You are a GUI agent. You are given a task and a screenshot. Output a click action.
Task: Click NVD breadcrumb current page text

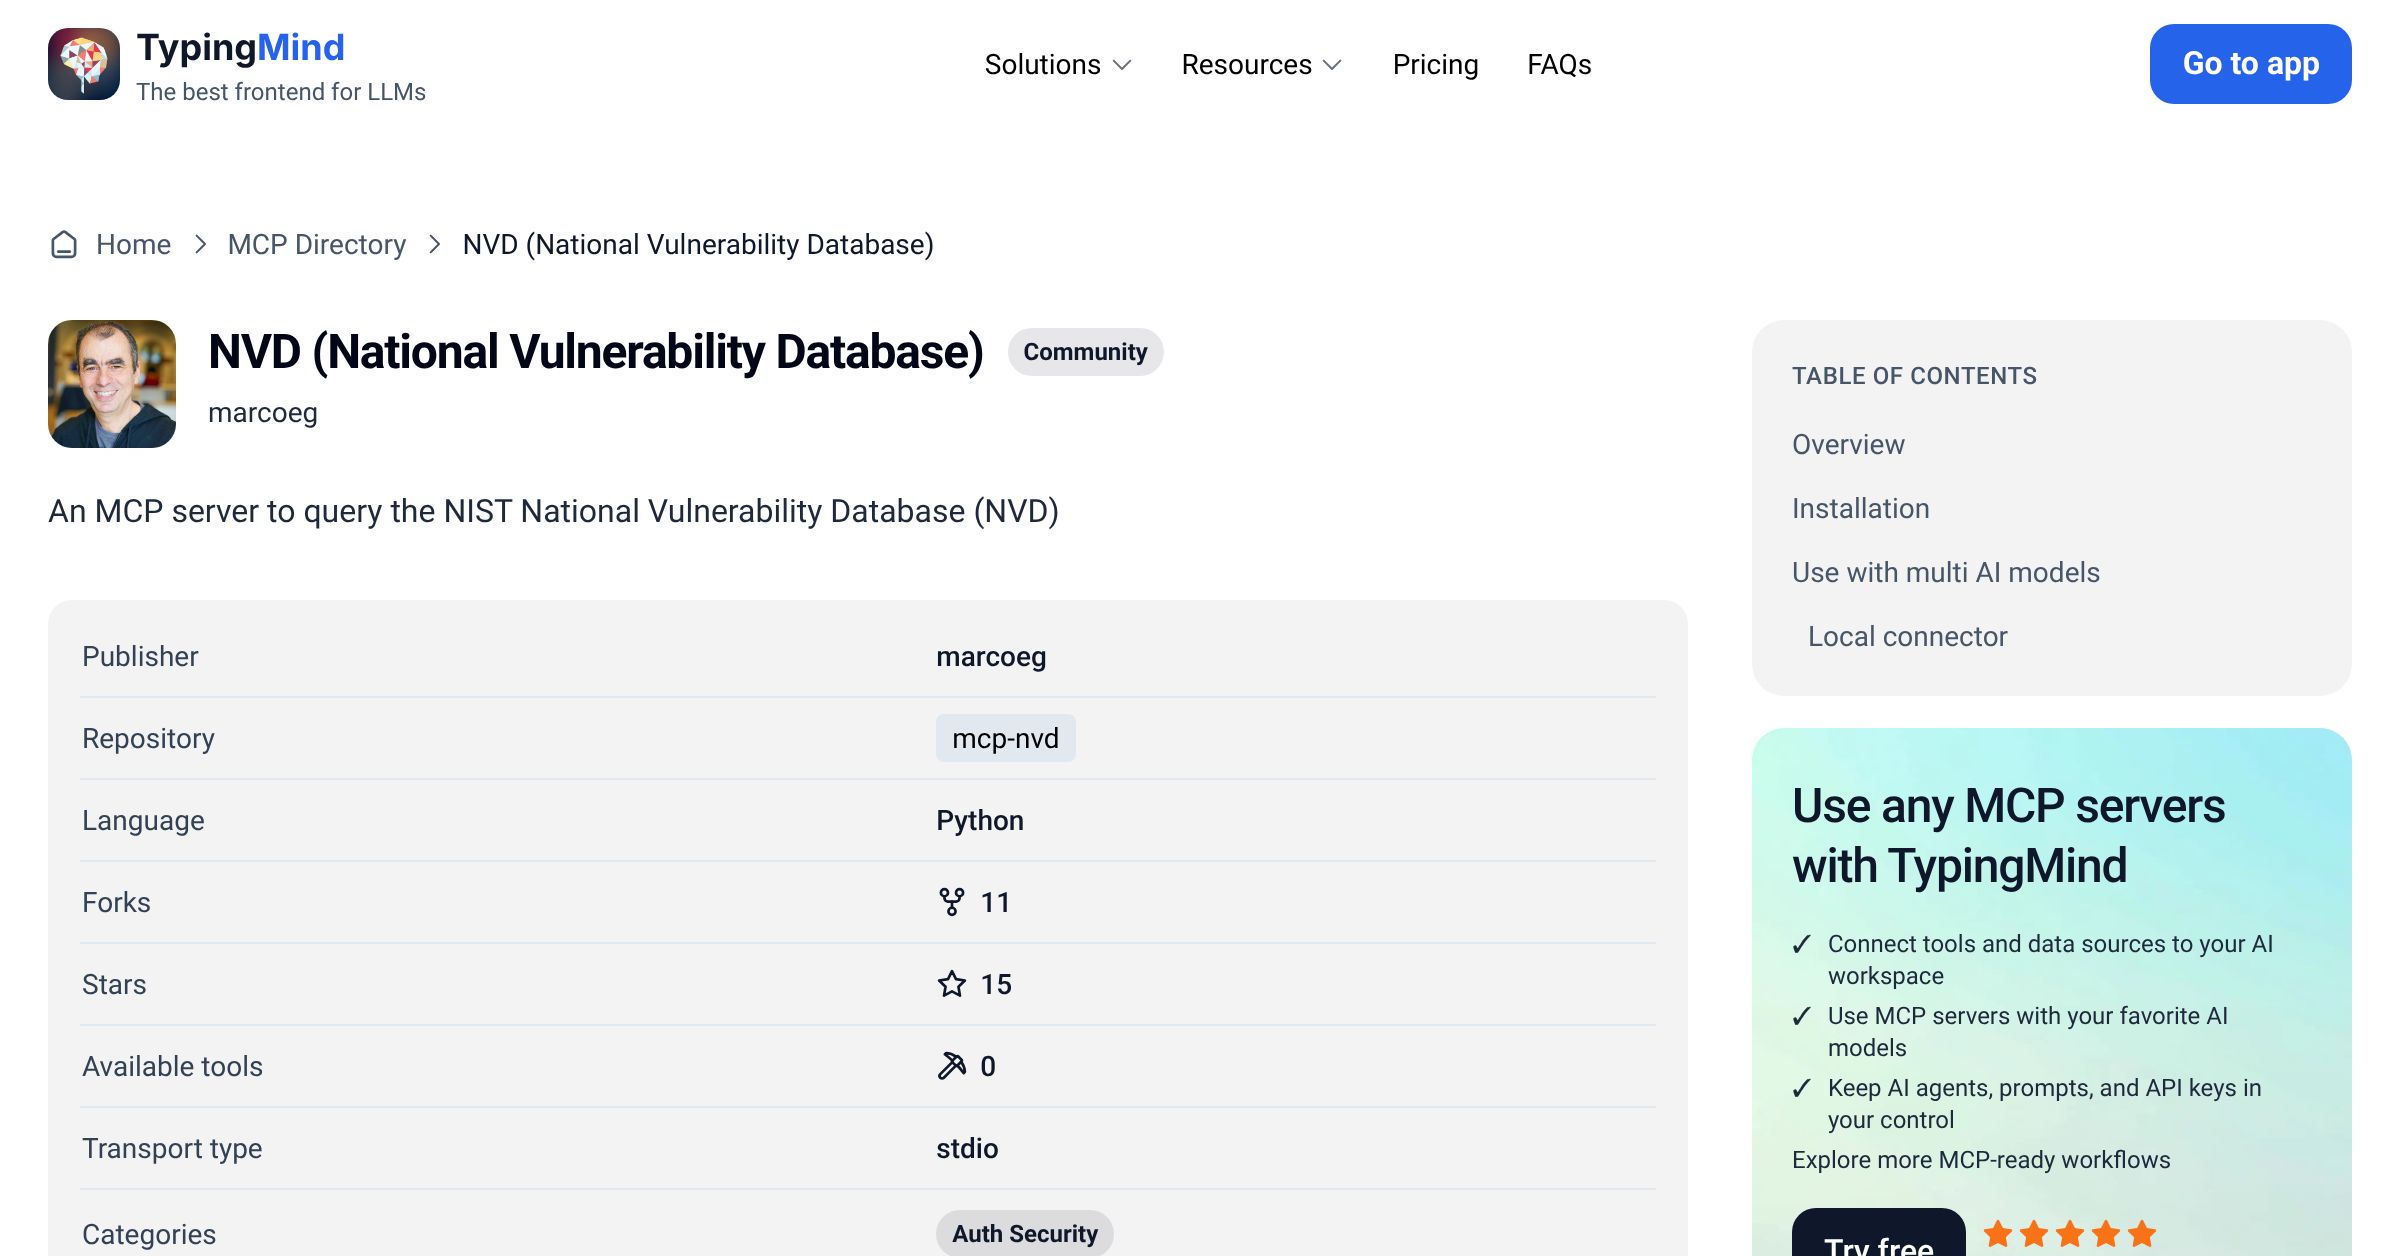point(698,244)
